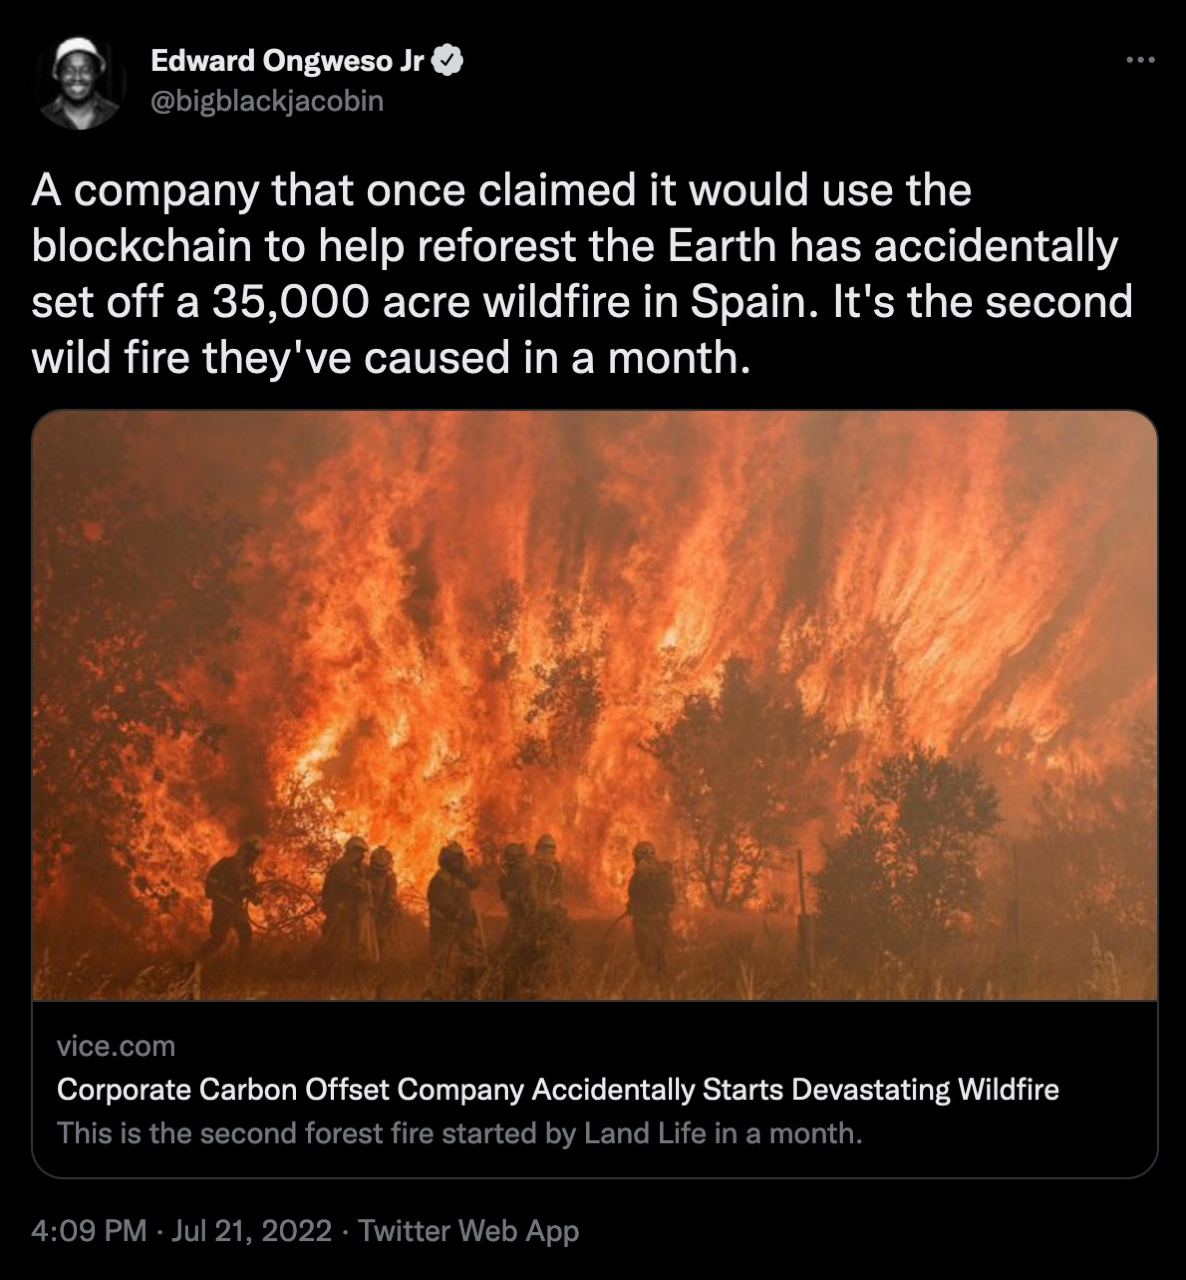Open the Corporate Carbon Offset Company headline

(557, 1089)
